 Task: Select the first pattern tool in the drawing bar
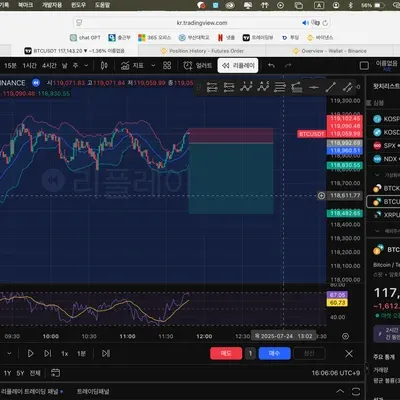246,87
